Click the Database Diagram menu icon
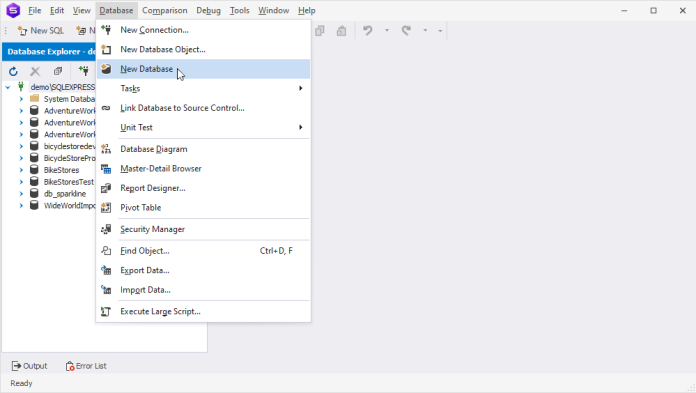Image resolution: width=696 pixels, height=393 pixels. click(106, 149)
